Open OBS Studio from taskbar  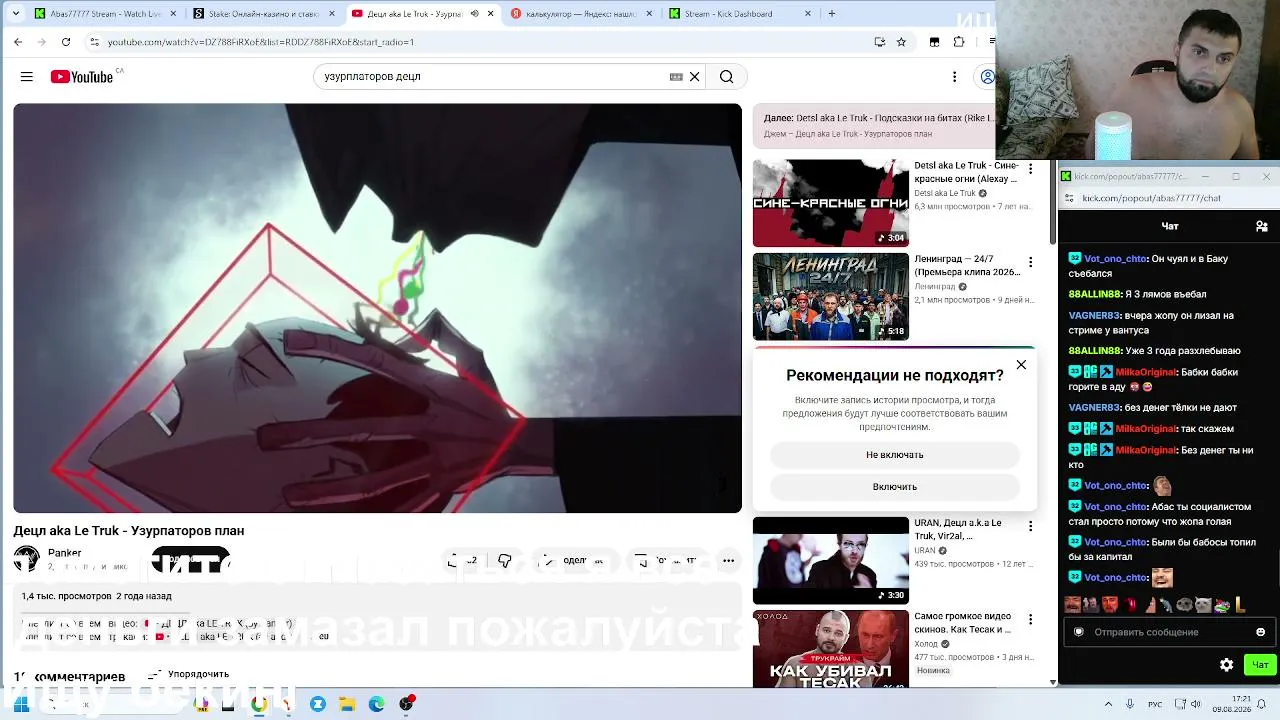pos(407,704)
